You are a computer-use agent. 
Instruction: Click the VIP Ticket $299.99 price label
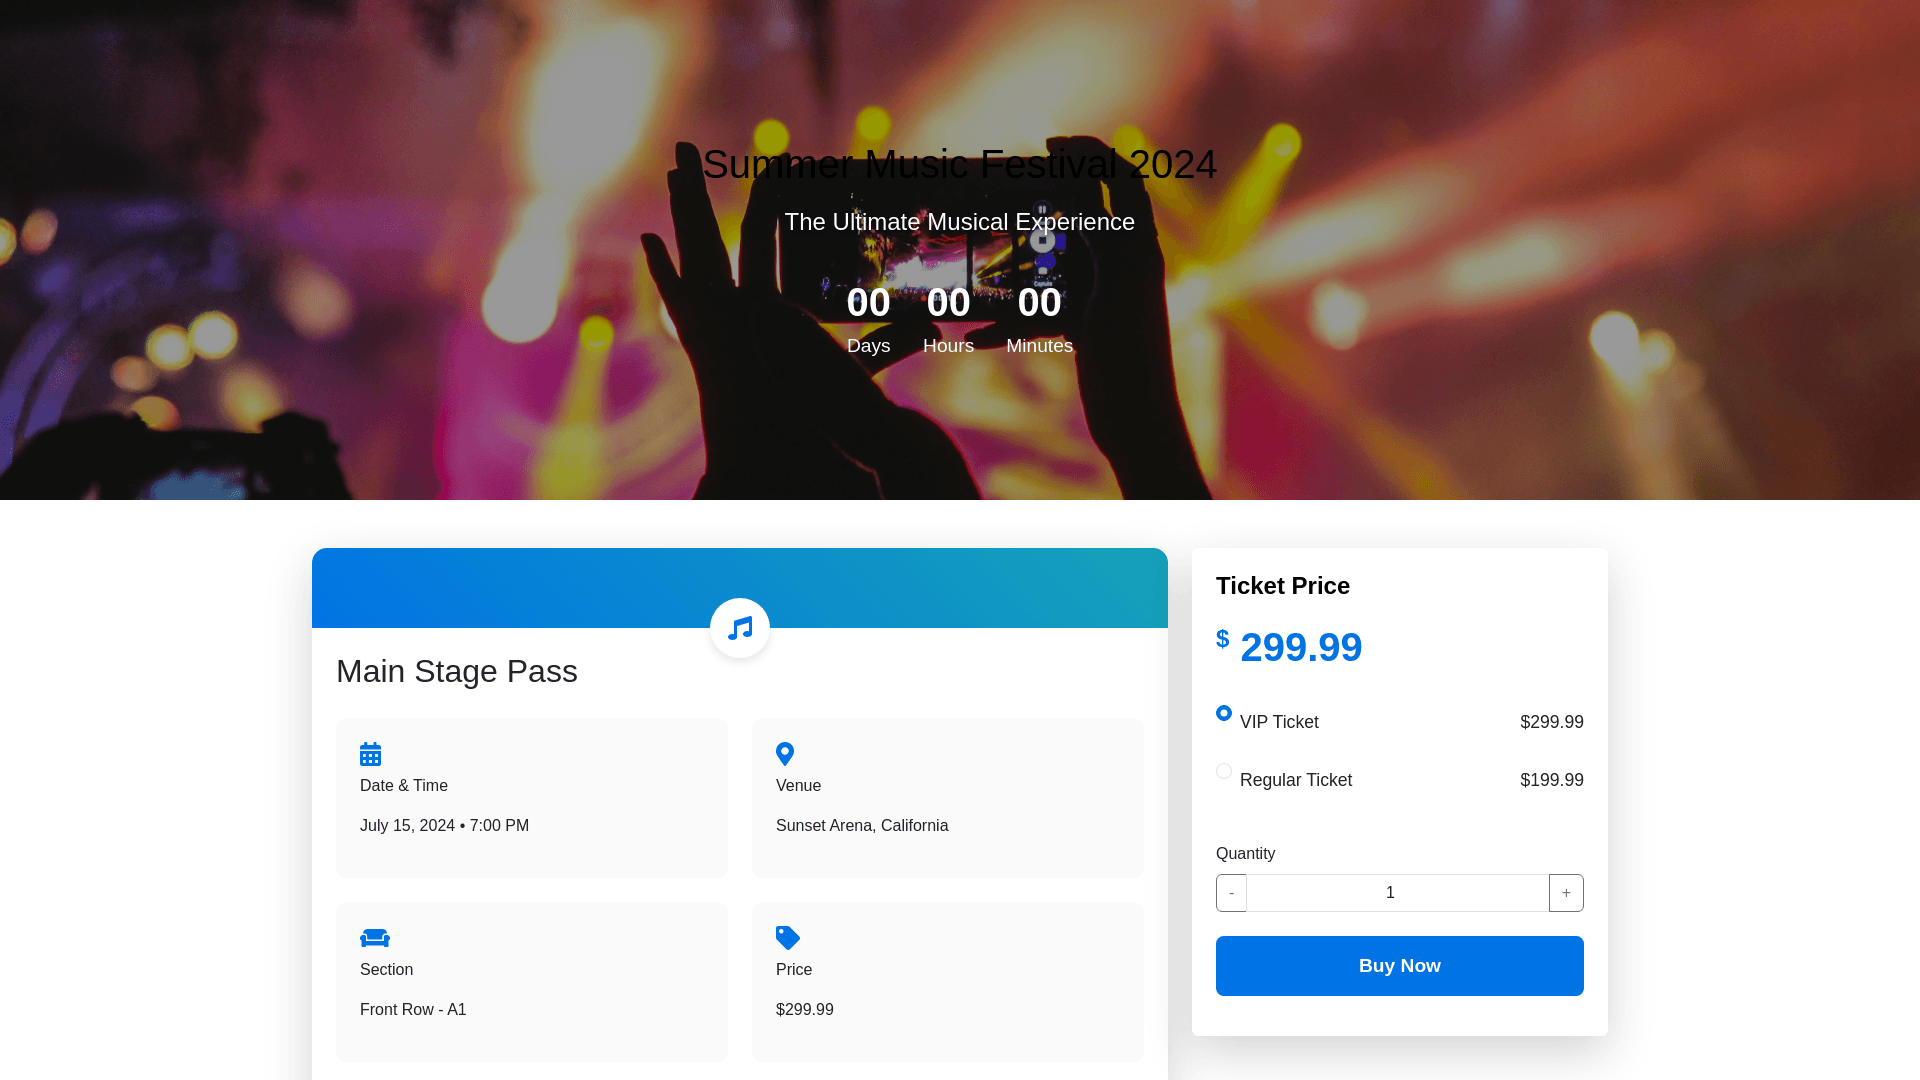pyautogui.click(x=1551, y=722)
